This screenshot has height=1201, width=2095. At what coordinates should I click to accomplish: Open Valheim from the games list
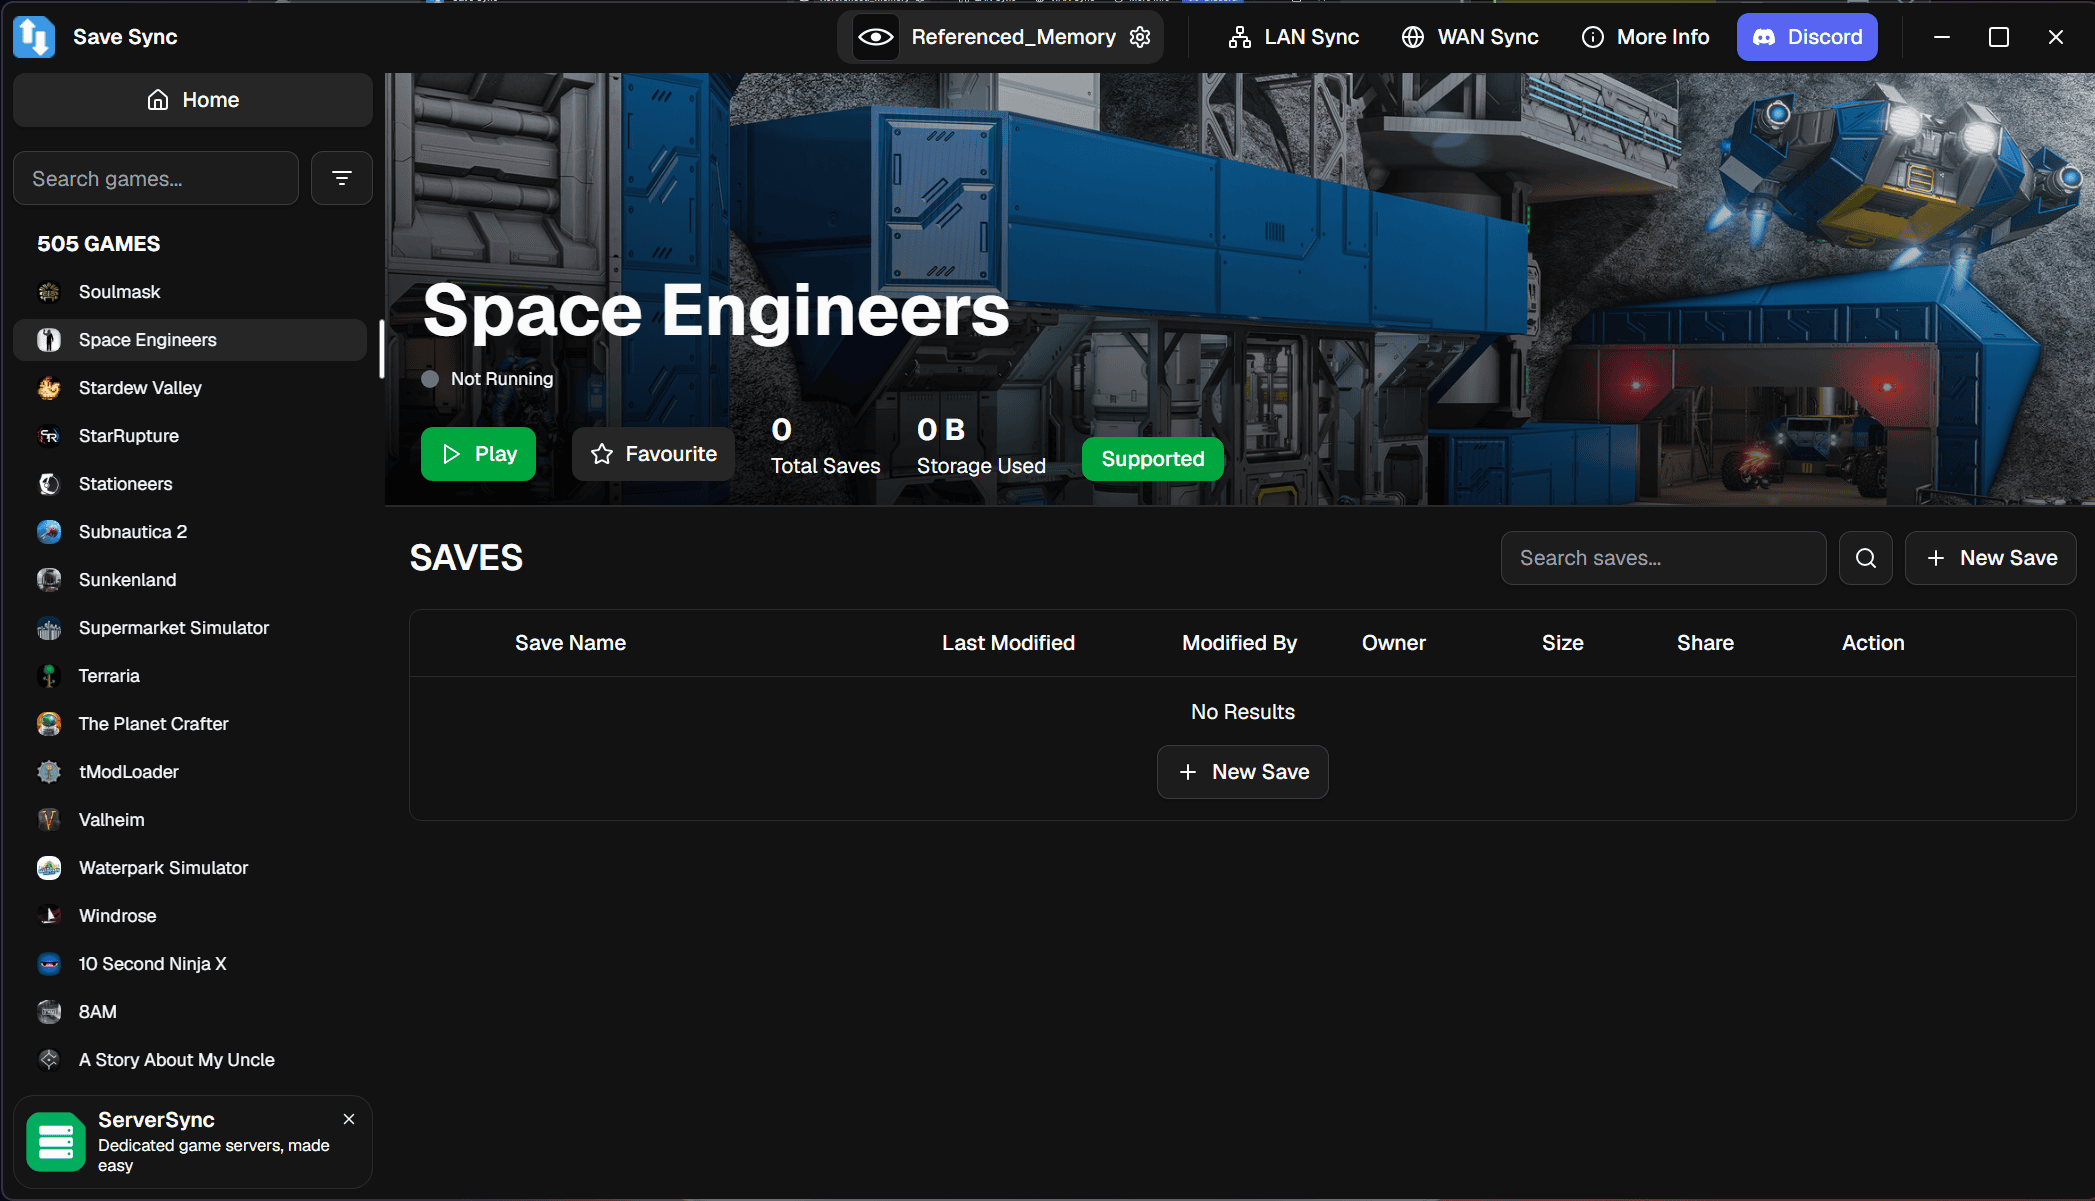coord(190,820)
